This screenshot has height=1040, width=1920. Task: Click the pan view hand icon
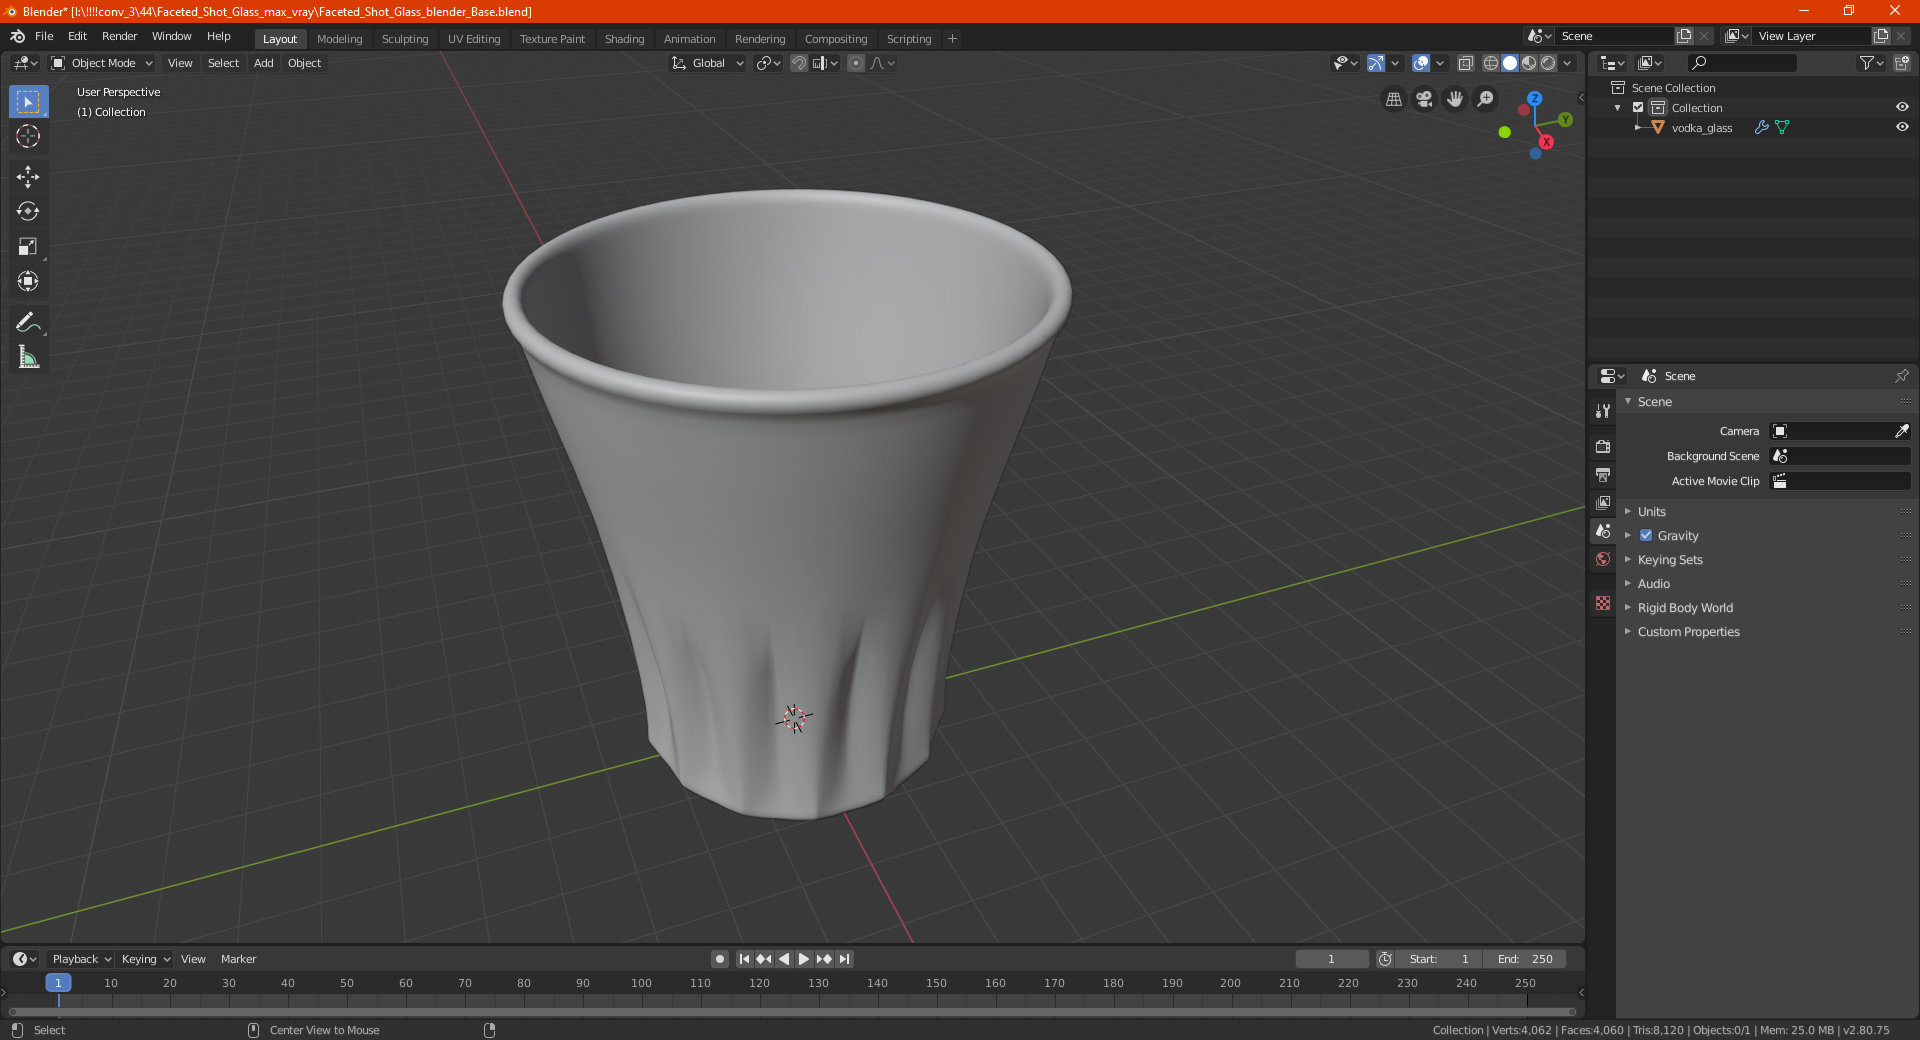pyautogui.click(x=1455, y=99)
